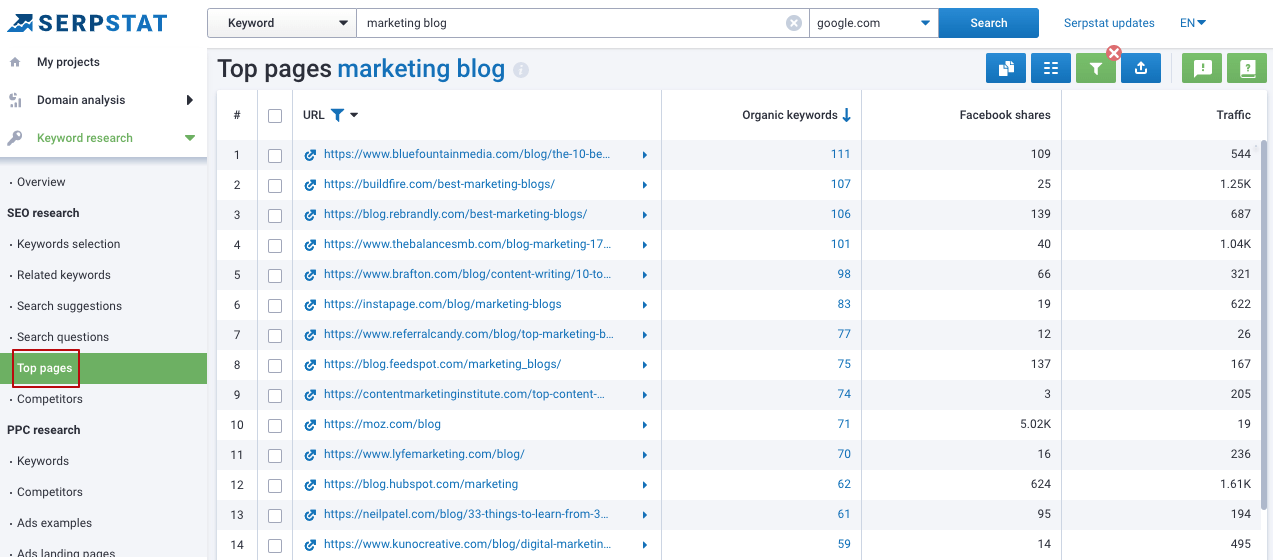Open external link icon for instapage row
This screenshot has width=1273, height=560.
click(310, 305)
